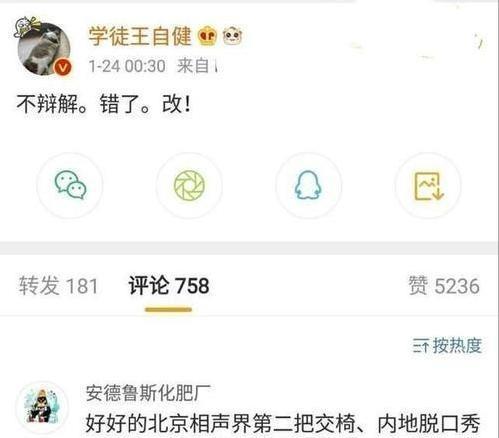Screen dimensions: 499x438
Task: Like the post via 赞 5236
Action: point(444,286)
